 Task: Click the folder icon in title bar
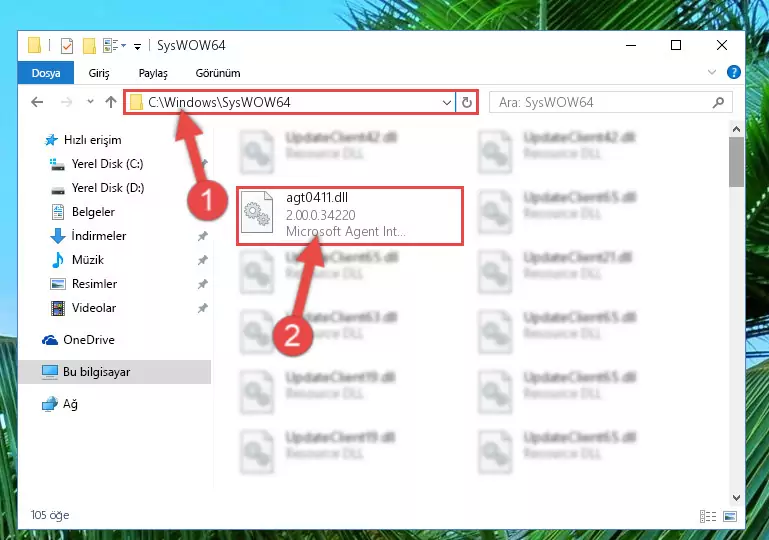click(x=34, y=45)
